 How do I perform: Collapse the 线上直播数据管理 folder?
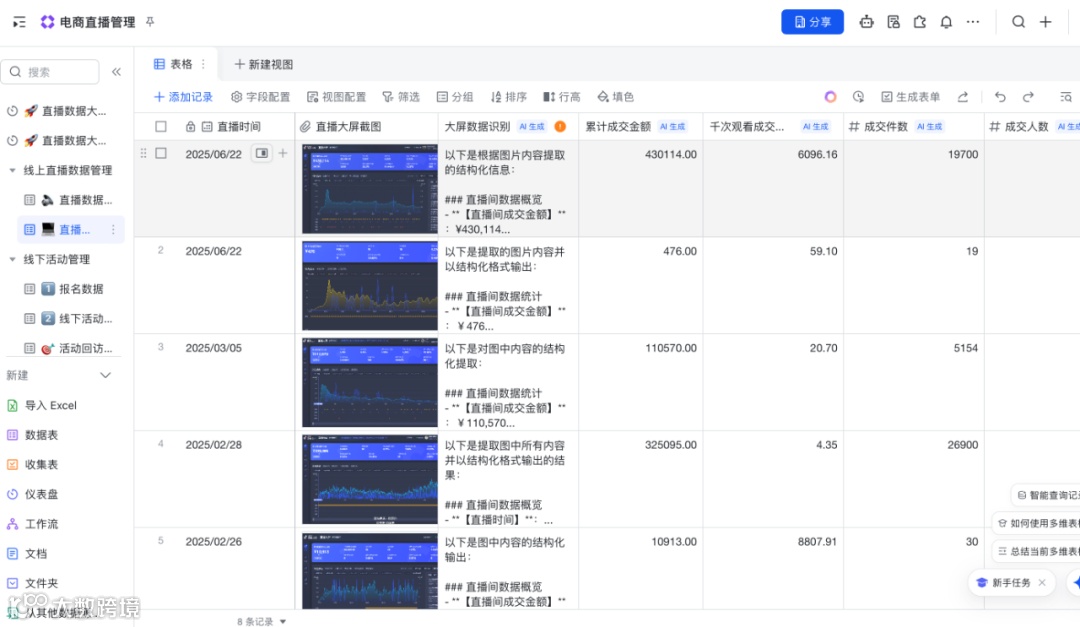(12, 170)
